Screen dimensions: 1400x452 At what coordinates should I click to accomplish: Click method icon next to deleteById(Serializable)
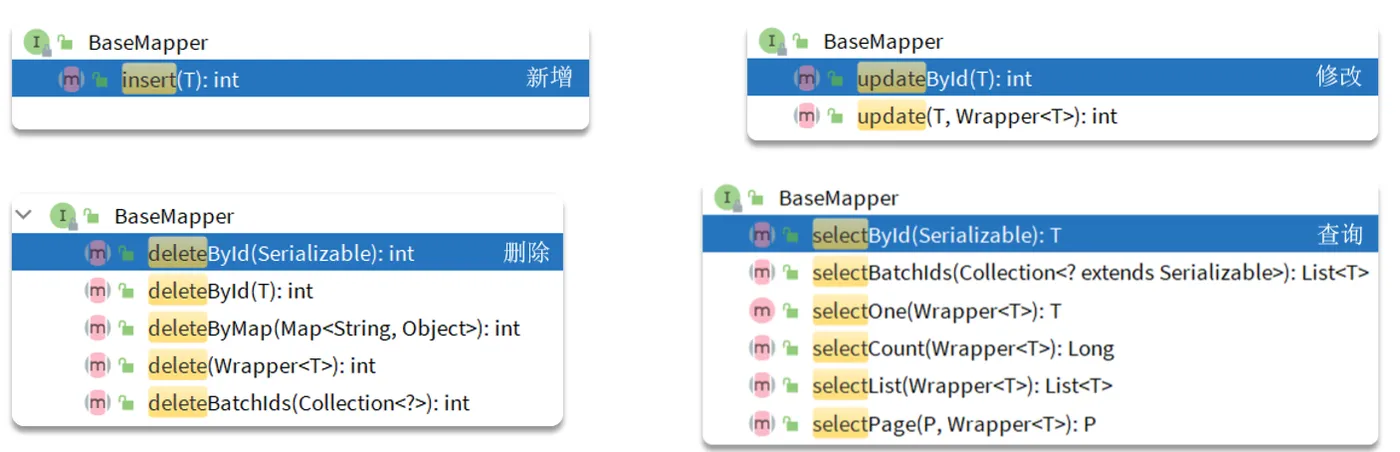pyautogui.click(x=97, y=253)
